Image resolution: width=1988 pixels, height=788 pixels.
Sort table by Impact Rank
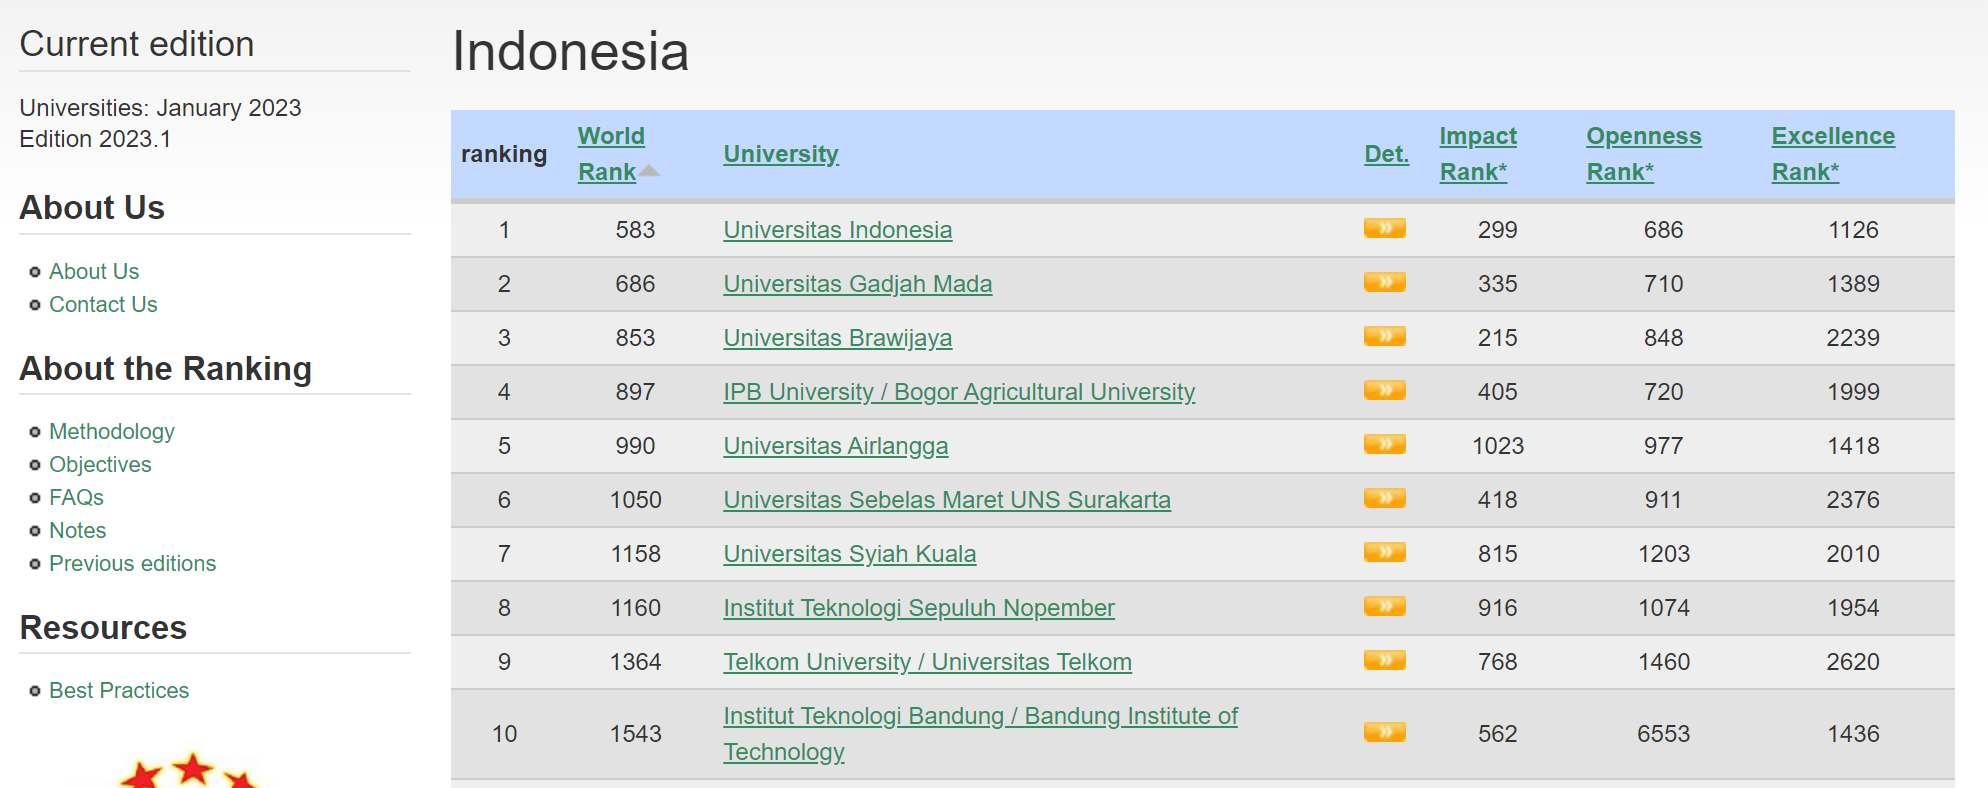pyautogui.click(x=1477, y=152)
